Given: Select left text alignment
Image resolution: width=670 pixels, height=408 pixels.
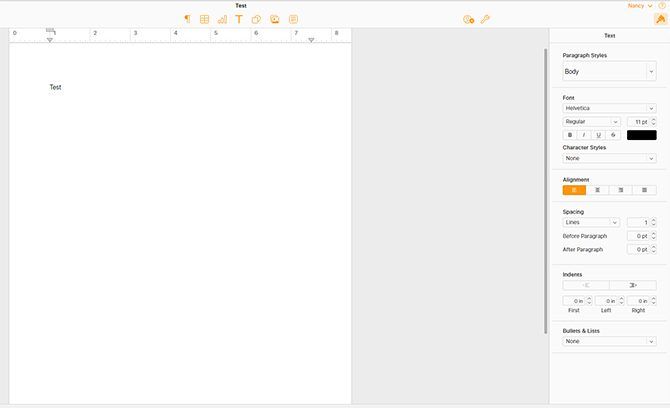Looking at the screenshot, I should pos(574,190).
